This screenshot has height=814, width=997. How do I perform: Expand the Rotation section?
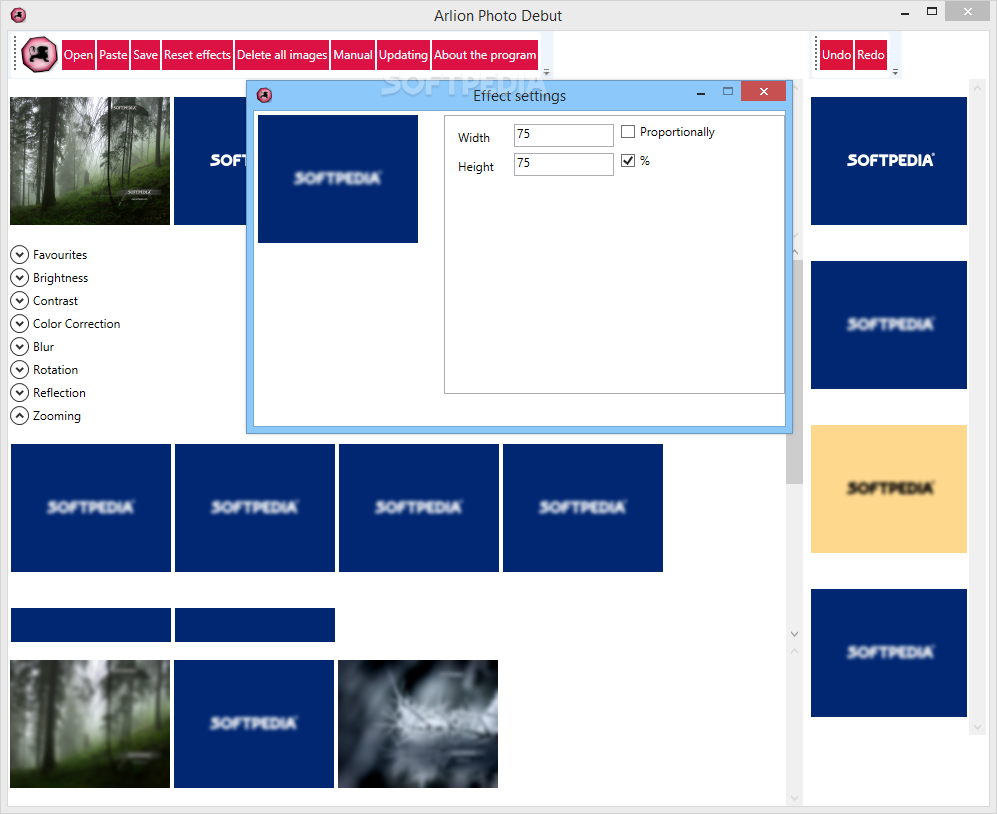tap(20, 369)
